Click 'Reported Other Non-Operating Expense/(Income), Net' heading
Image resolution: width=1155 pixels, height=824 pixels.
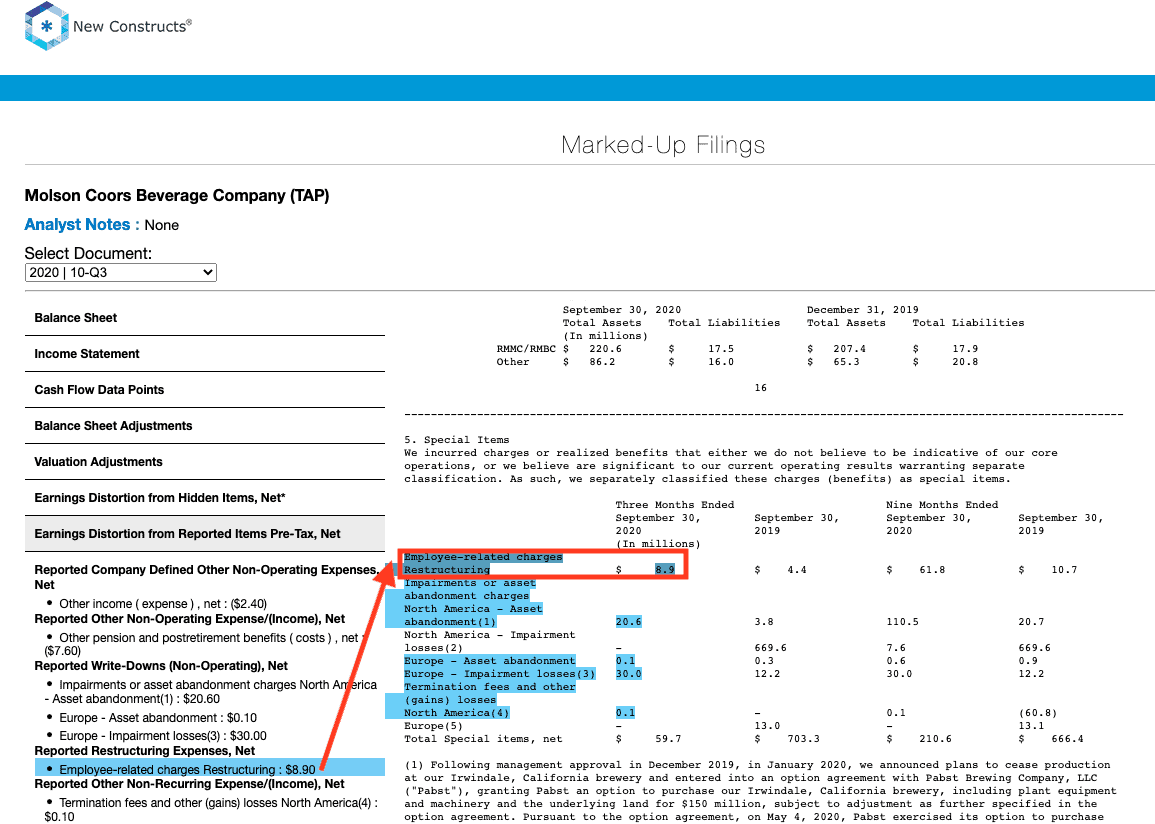[189, 619]
